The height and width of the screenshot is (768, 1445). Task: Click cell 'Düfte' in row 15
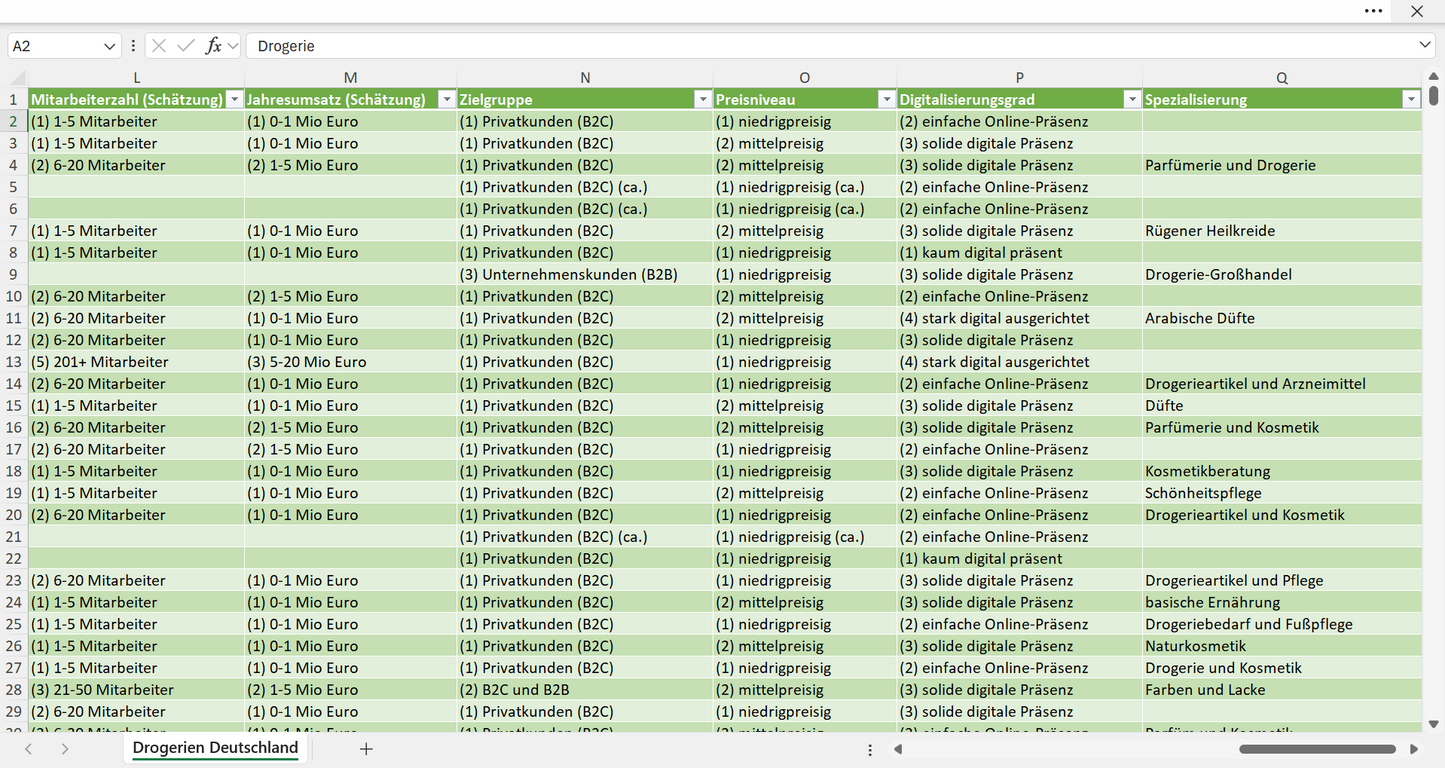[x=1282, y=406]
